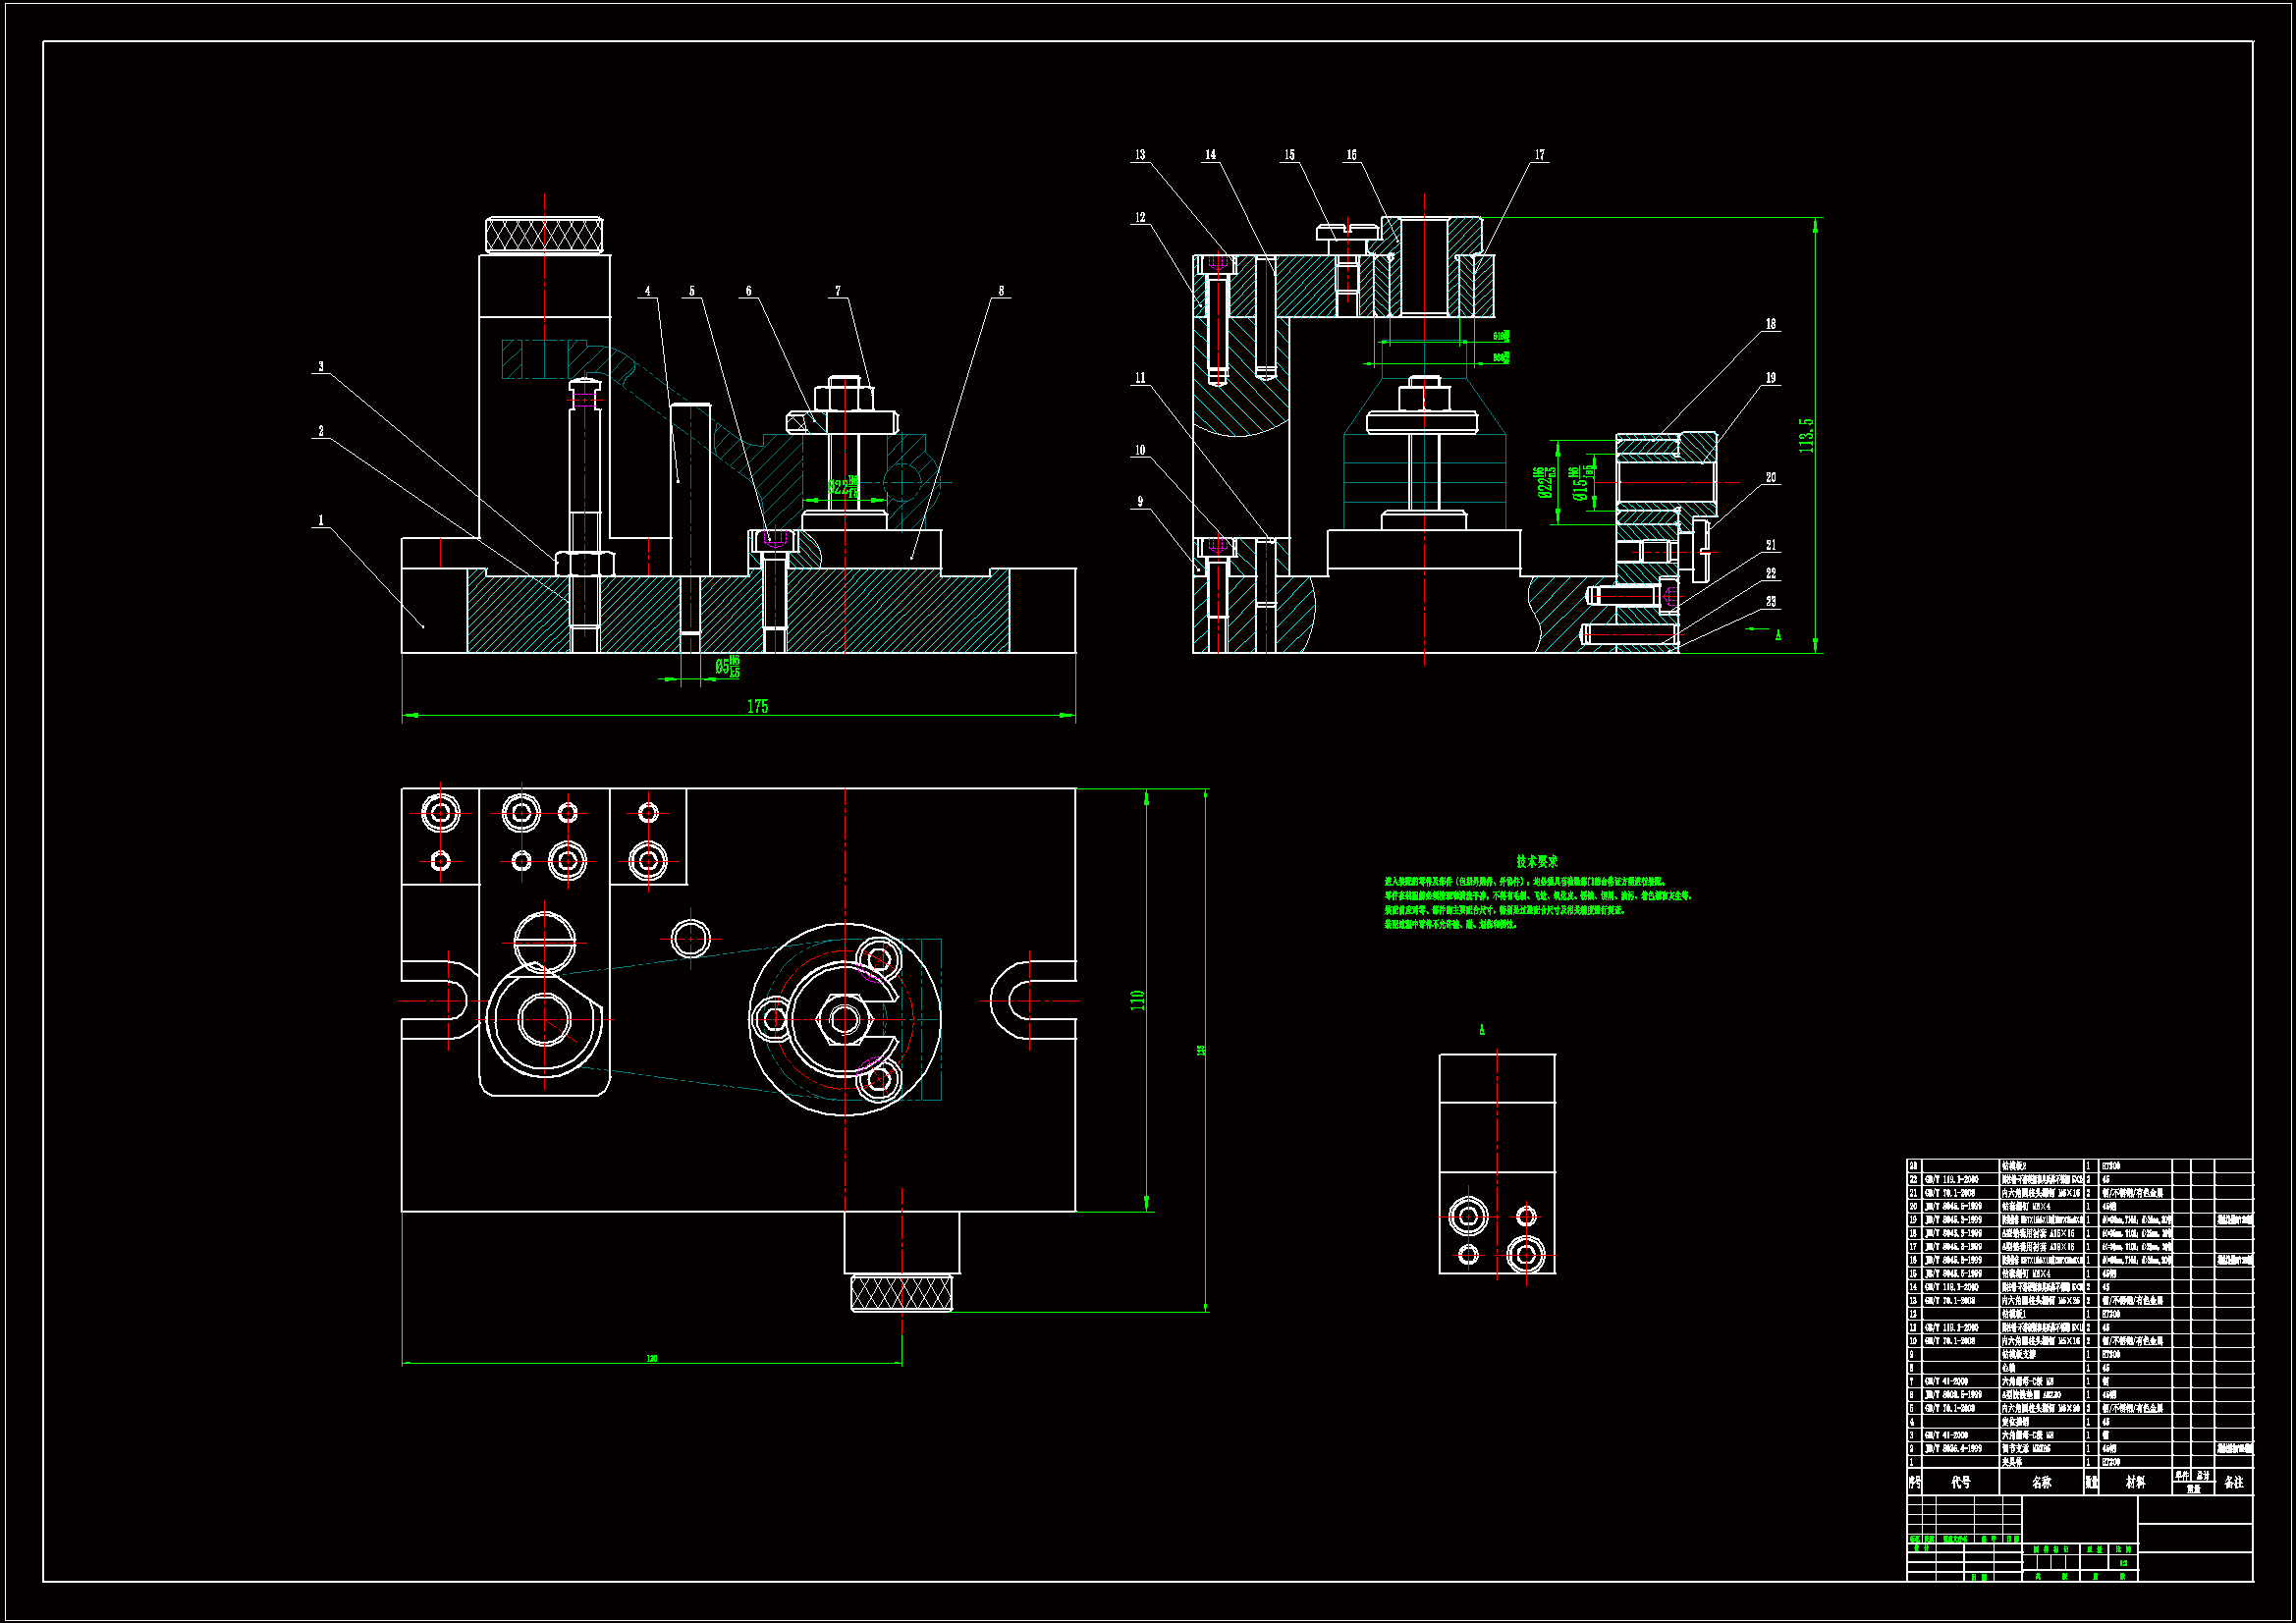
Task: Select the hex nut center in plan view
Action: [844, 1020]
